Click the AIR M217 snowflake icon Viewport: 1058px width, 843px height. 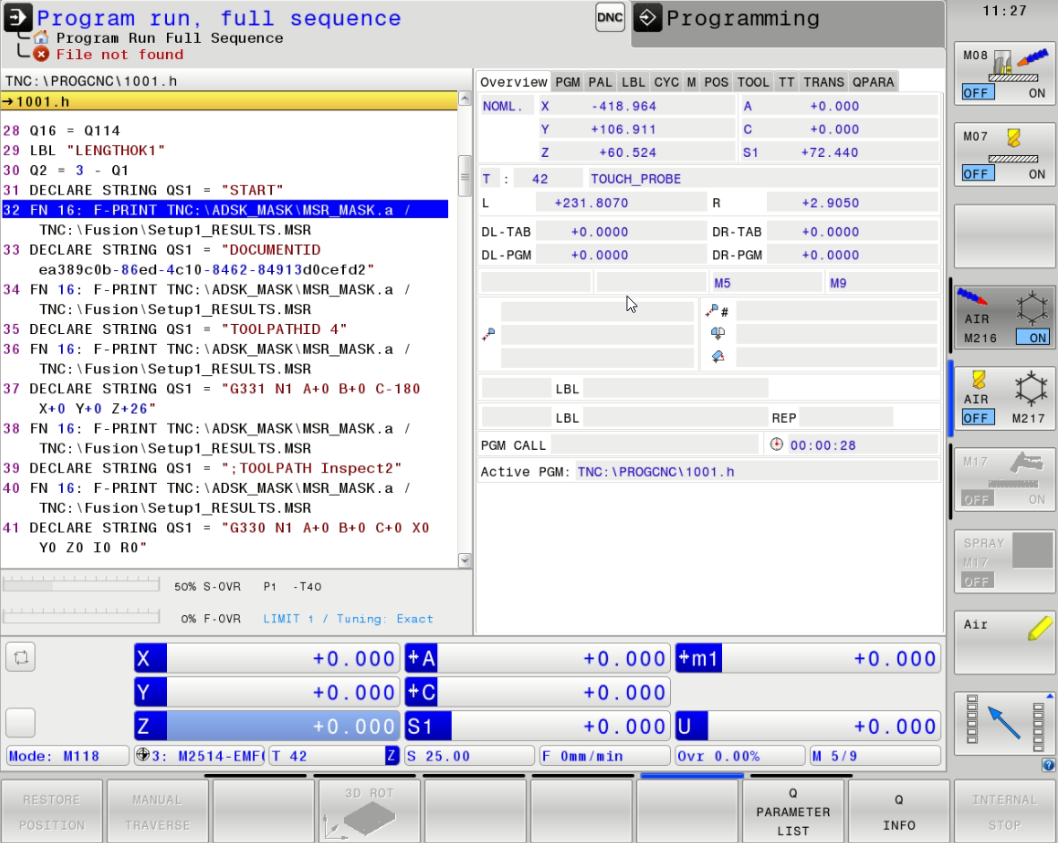1032,389
